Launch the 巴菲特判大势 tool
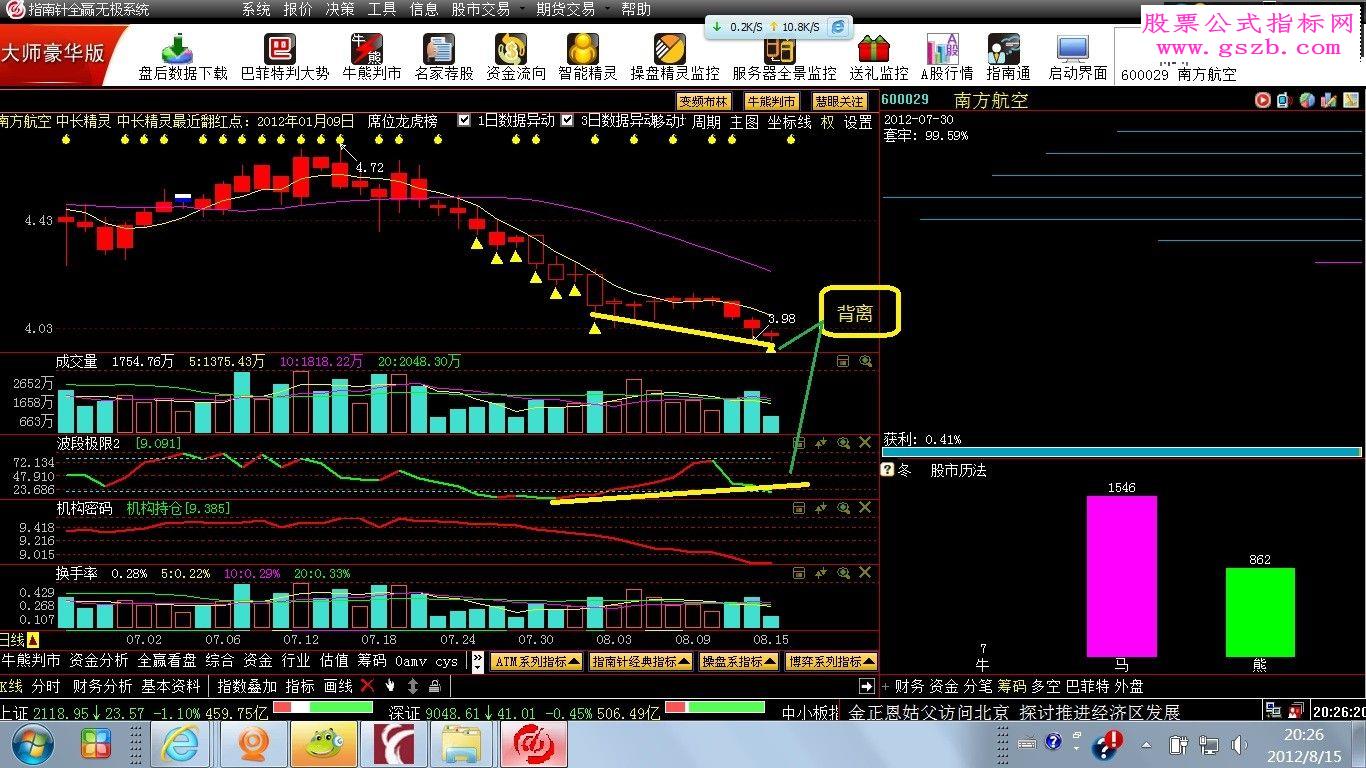This screenshot has width=1366, height=768. 285,57
